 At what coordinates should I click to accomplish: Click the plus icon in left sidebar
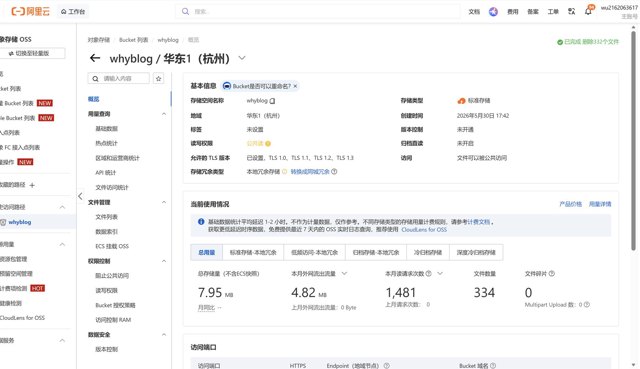click(x=32, y=185)
